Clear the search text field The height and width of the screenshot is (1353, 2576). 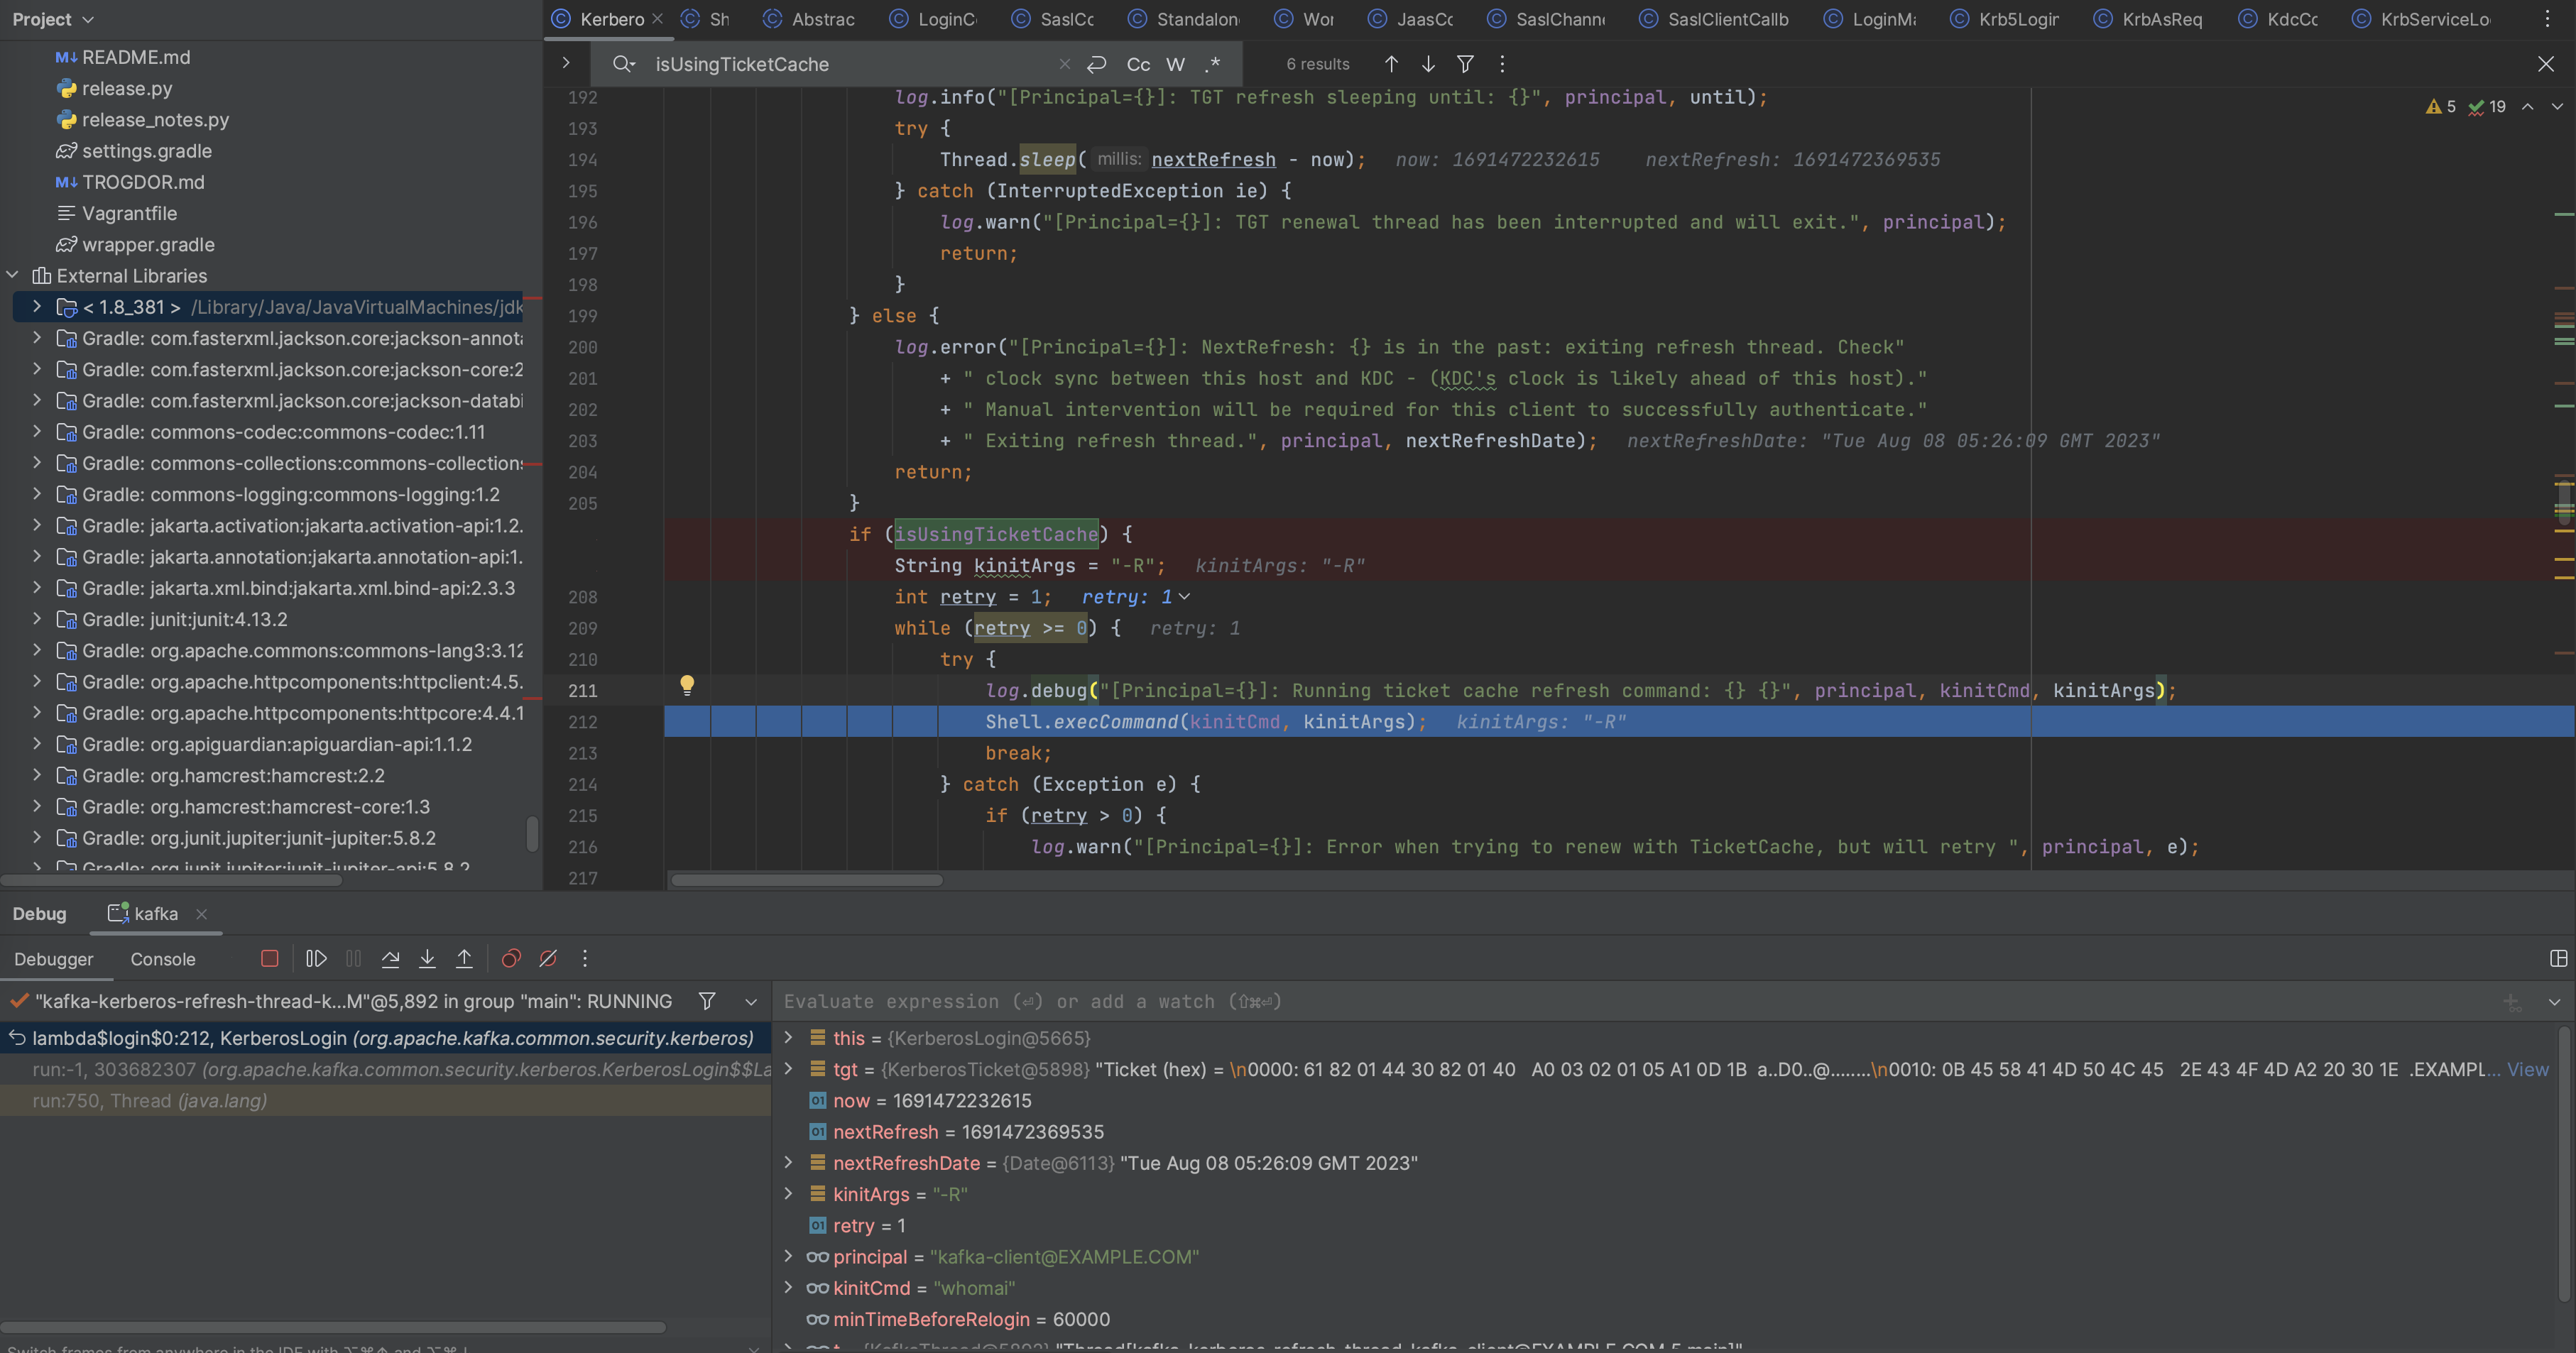[x=1065, y=64]
